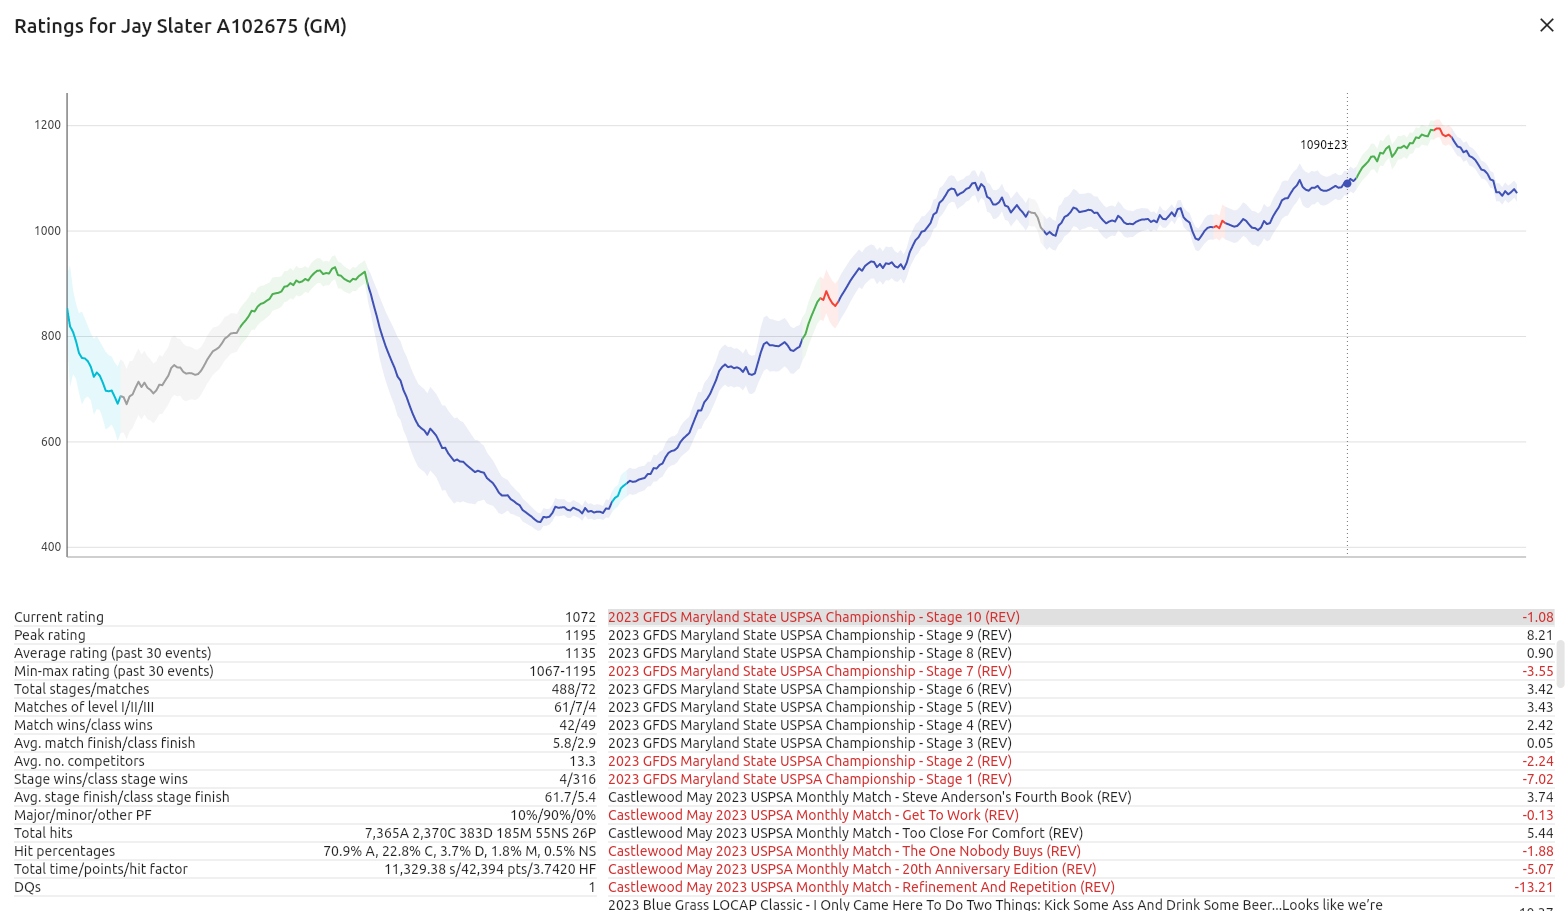Close the ratings dialog with the X
The height and width of the screenshot is (923, 1568).
1546,25
